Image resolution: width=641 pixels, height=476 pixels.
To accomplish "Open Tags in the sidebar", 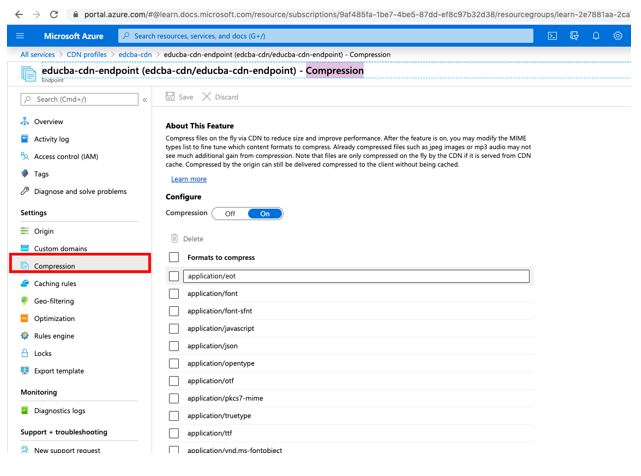I will (x=41, y=174).
